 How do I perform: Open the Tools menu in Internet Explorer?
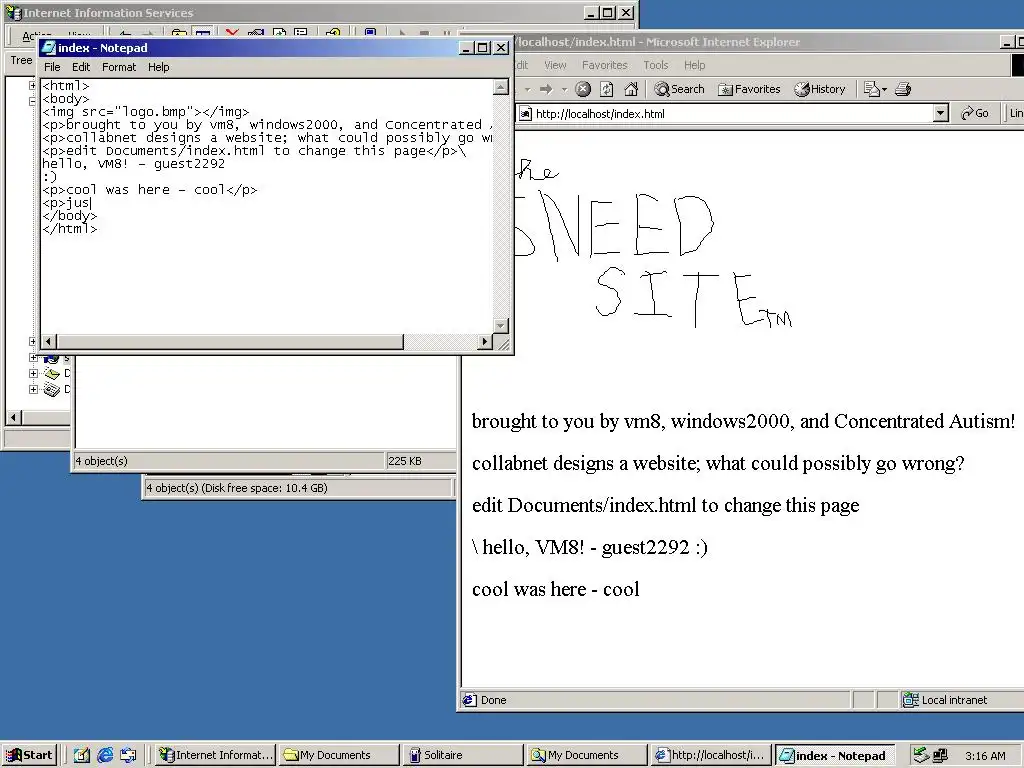[656, 65]
